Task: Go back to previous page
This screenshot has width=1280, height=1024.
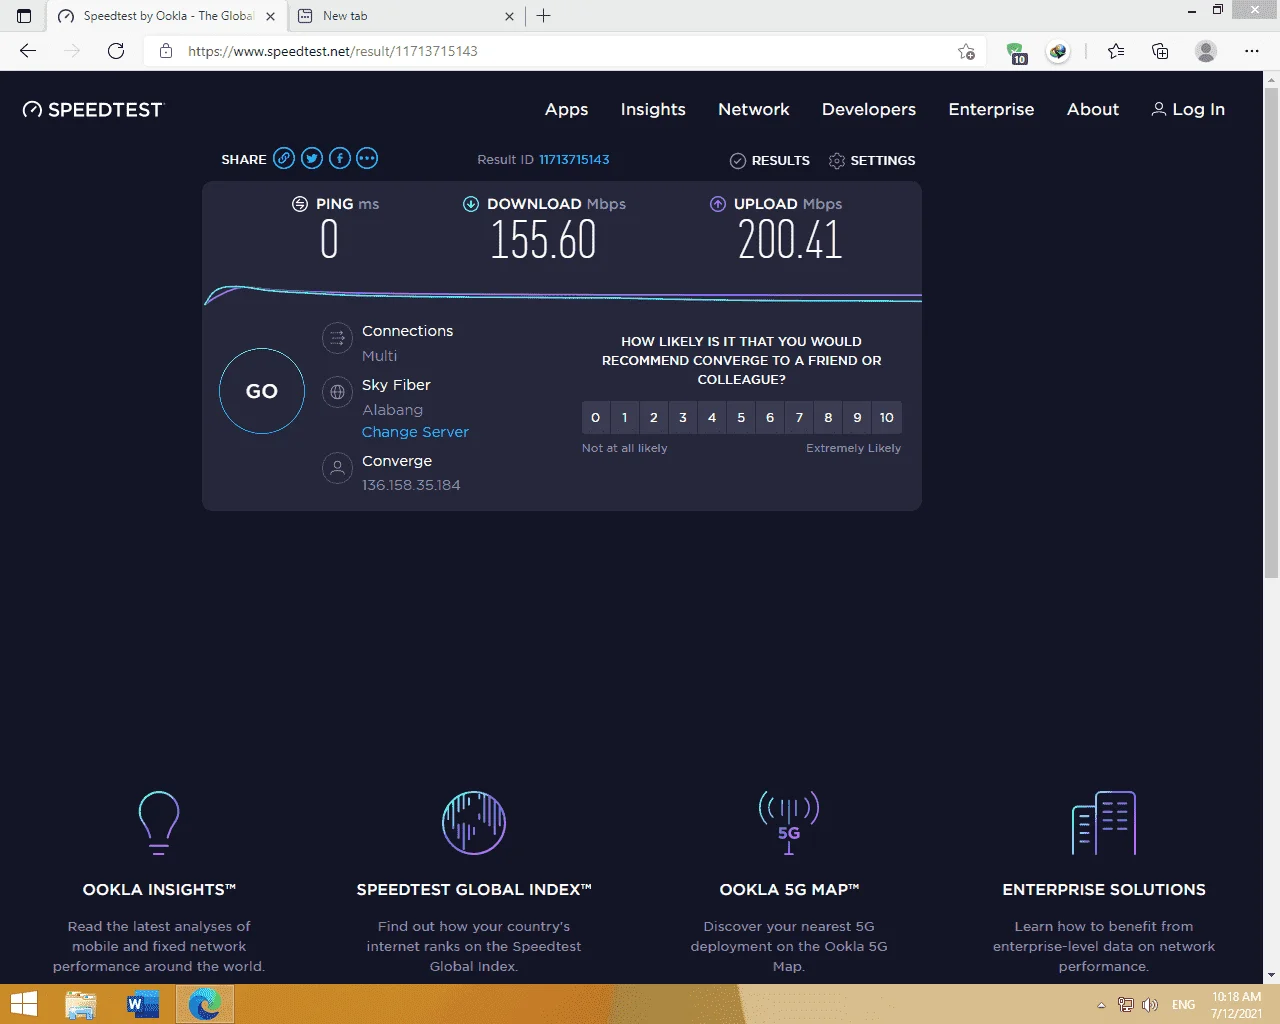Action: 28,51
